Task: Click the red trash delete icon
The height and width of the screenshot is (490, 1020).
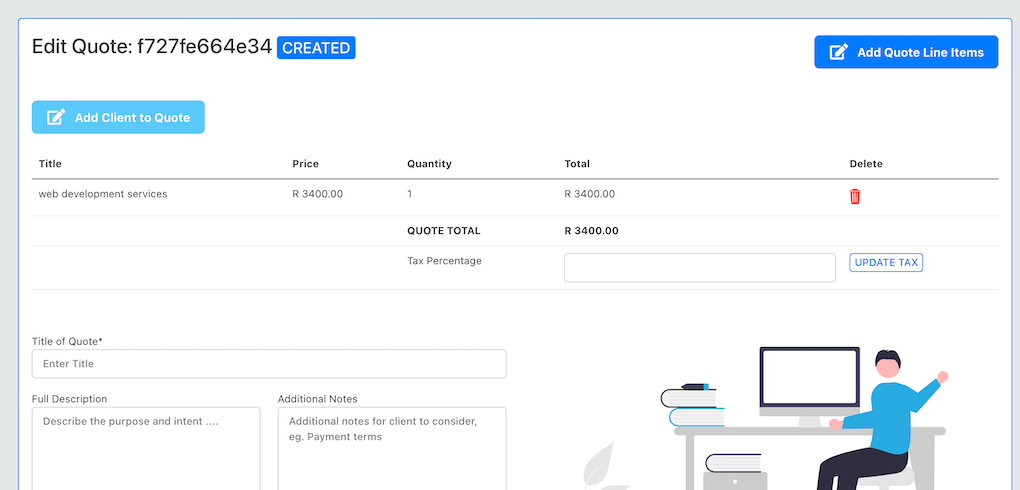Action: (x=855, y=197)
